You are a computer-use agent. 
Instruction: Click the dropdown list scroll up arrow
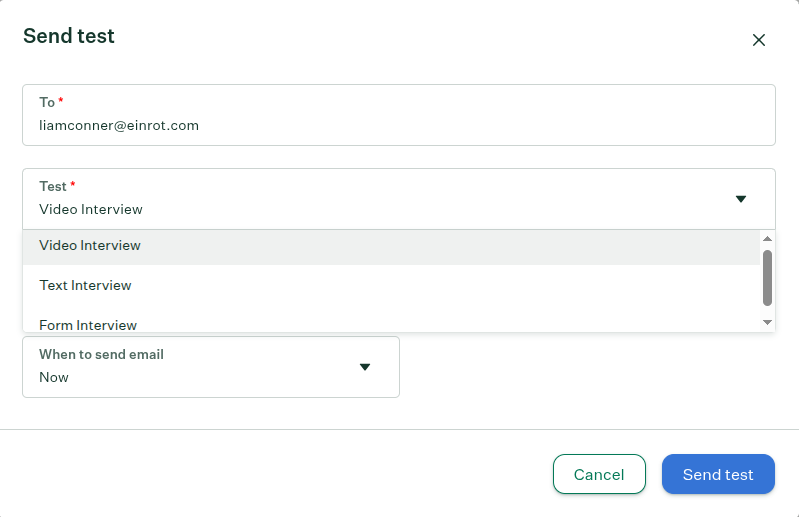coord(767,239)
